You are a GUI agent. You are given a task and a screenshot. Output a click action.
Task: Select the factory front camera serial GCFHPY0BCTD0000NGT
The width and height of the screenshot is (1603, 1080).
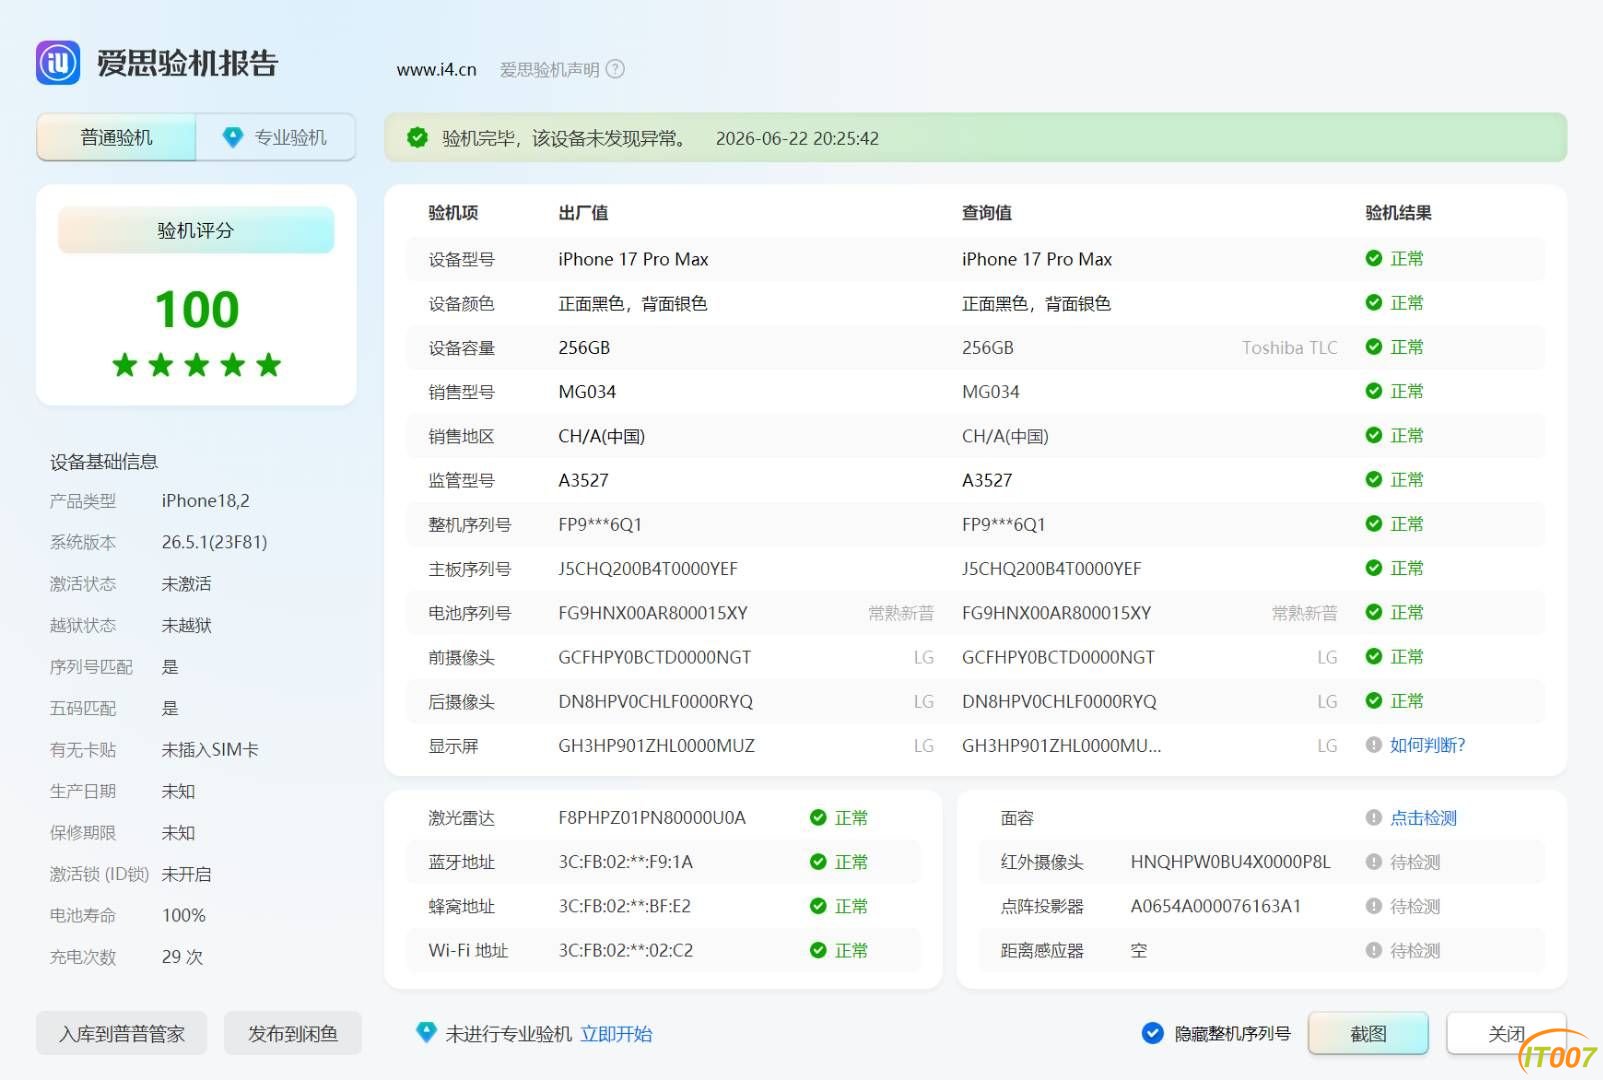coord(655,657)
